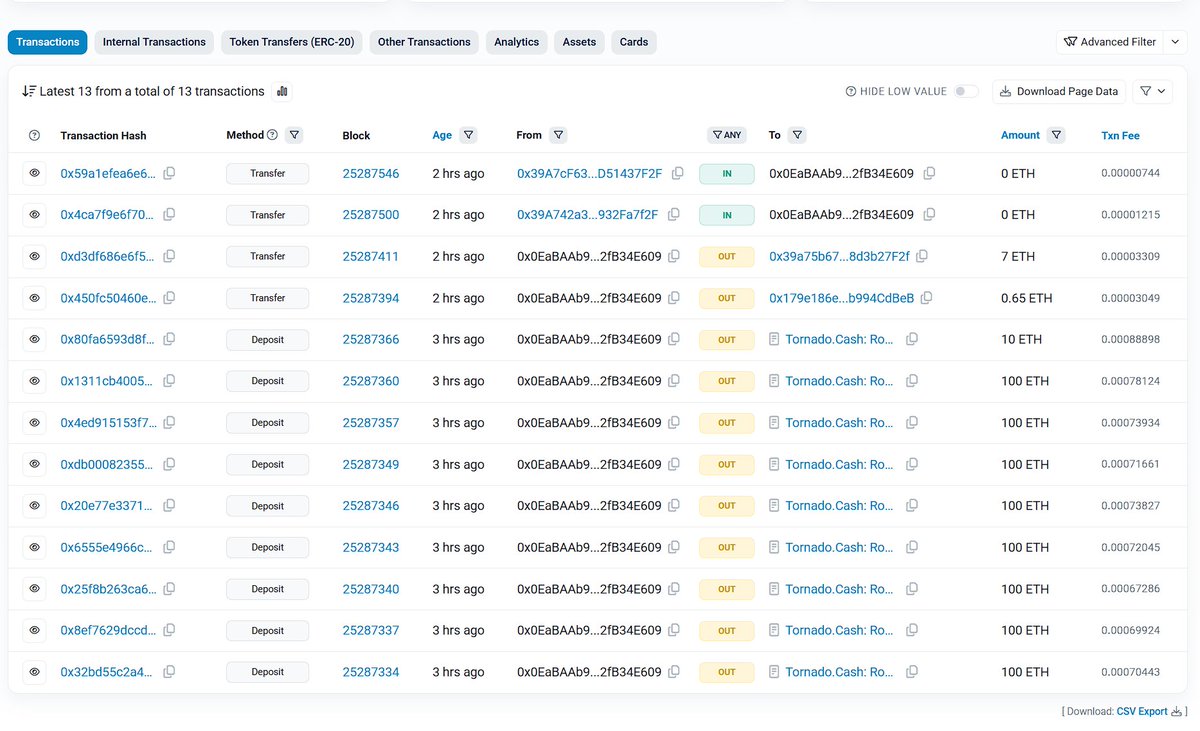Copy To address 0x179e186e...b994CdBeB
This screenshot has height=731, width=1200.
[x=926, y=298]
